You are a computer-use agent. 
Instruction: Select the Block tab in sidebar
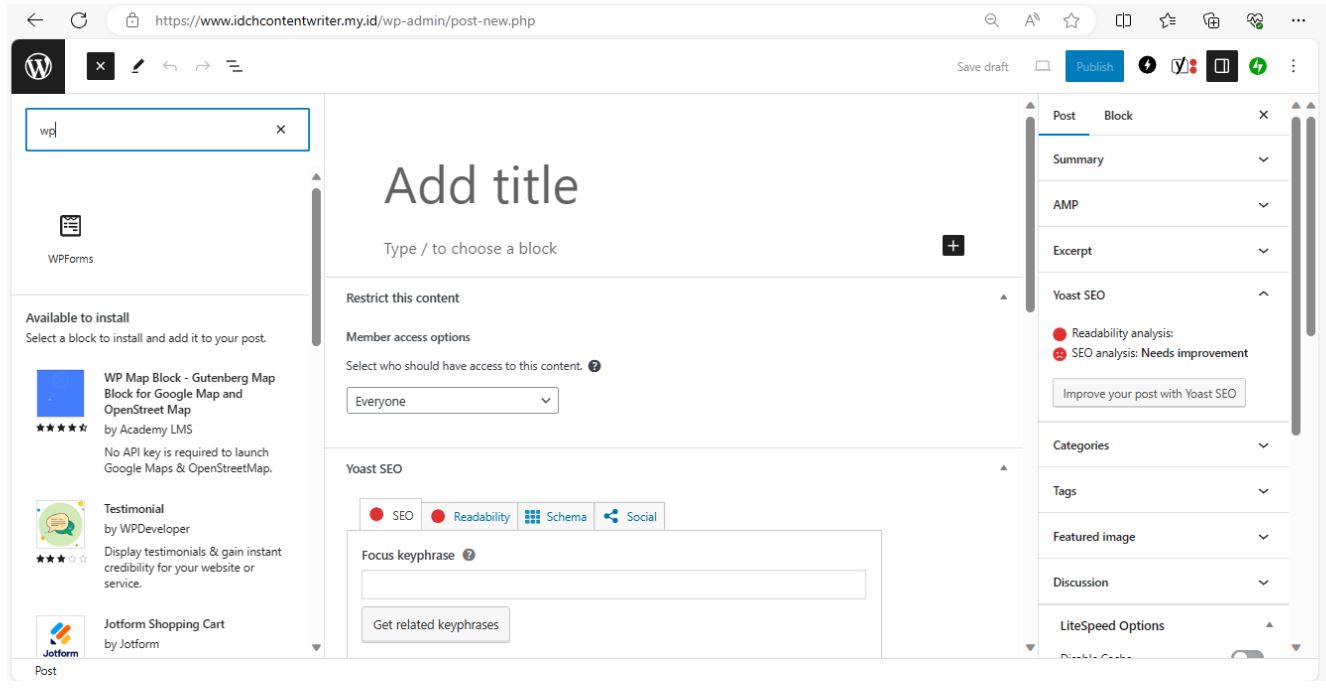tap(1117, 115)
